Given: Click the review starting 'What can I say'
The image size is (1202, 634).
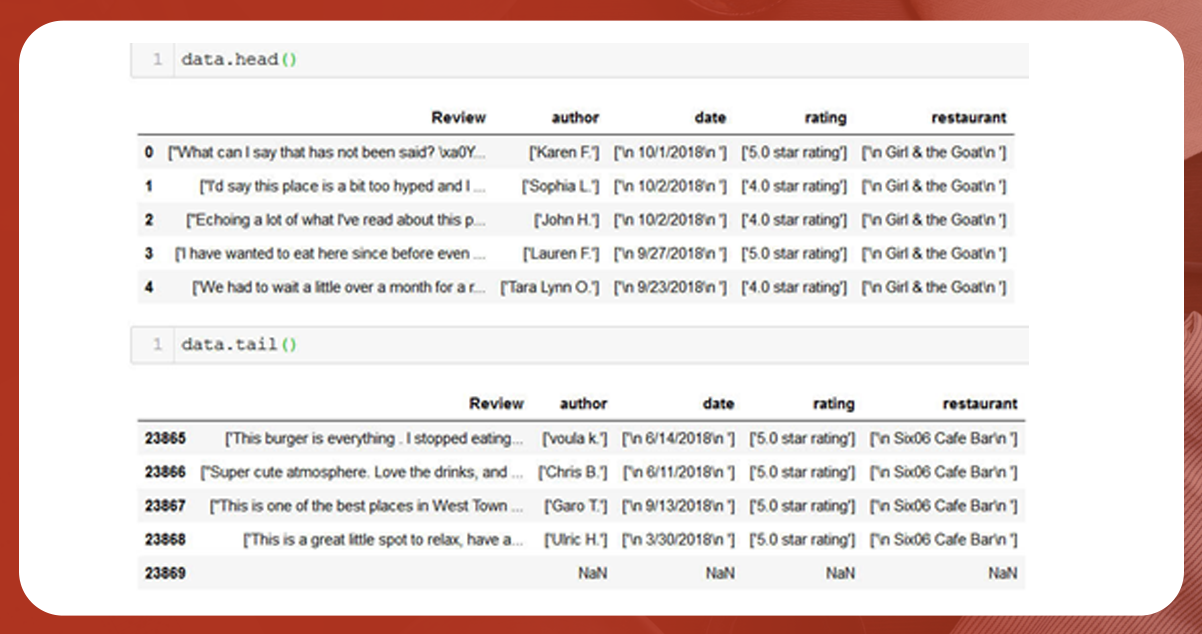Looking at the screenshot, I should [x=327, y=152].
